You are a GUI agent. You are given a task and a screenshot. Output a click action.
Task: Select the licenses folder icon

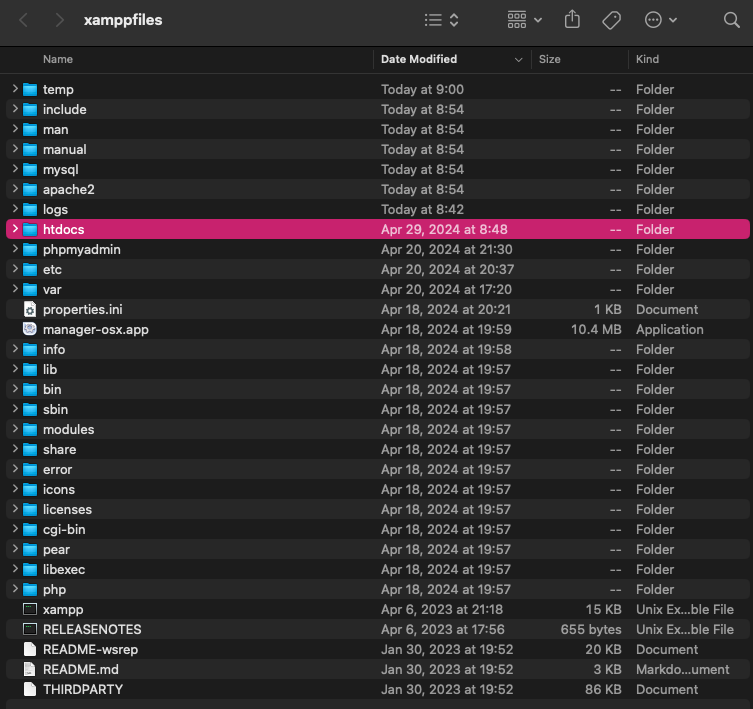(30, 510)
